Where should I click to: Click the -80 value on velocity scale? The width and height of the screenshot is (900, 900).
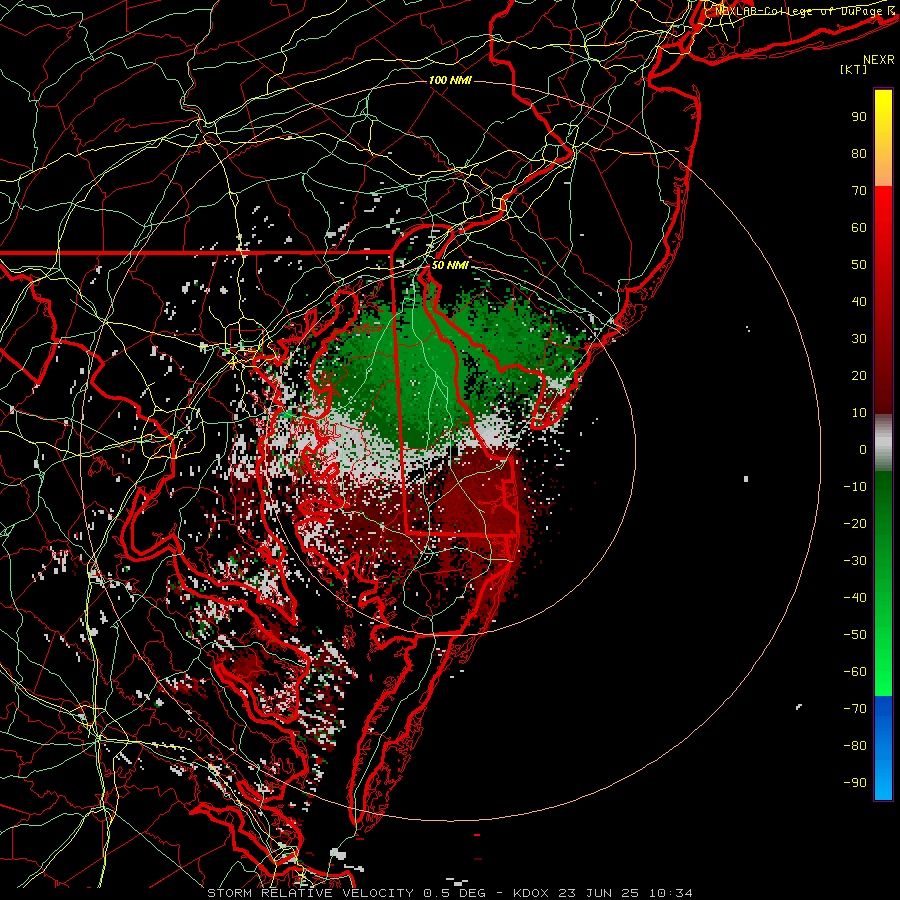855,746
